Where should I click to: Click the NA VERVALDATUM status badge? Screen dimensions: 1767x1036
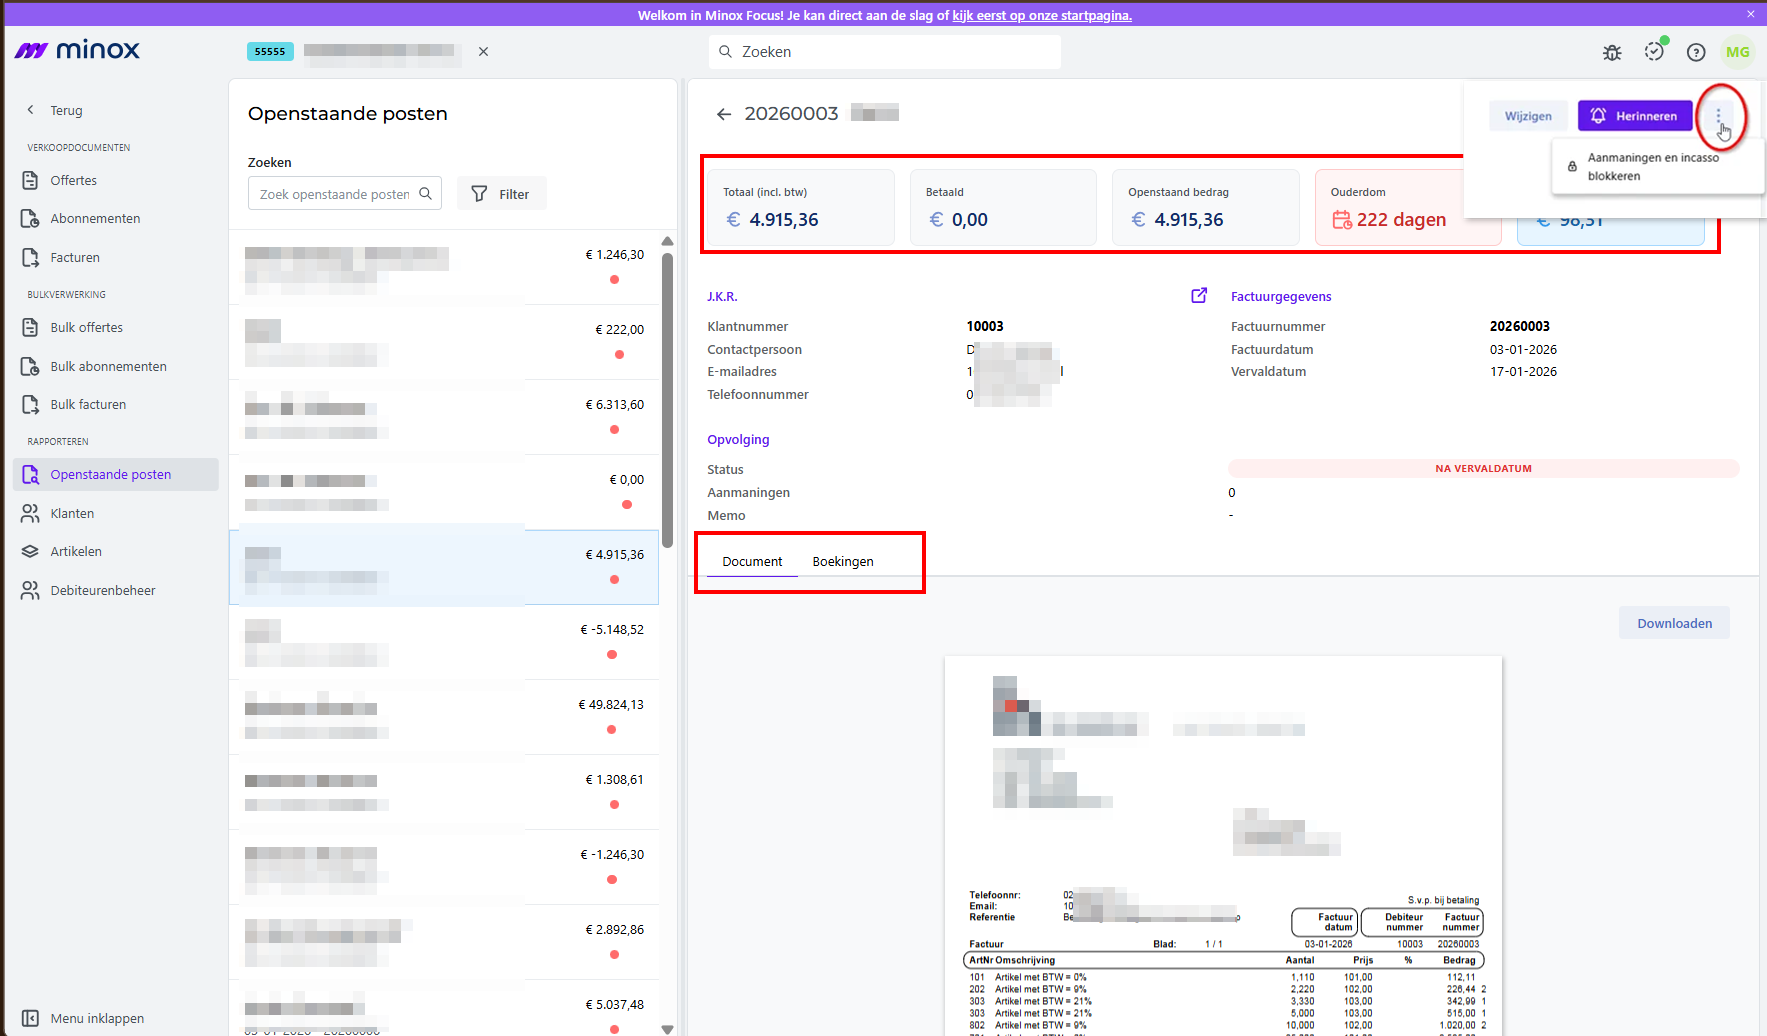tap(1484, 469)
